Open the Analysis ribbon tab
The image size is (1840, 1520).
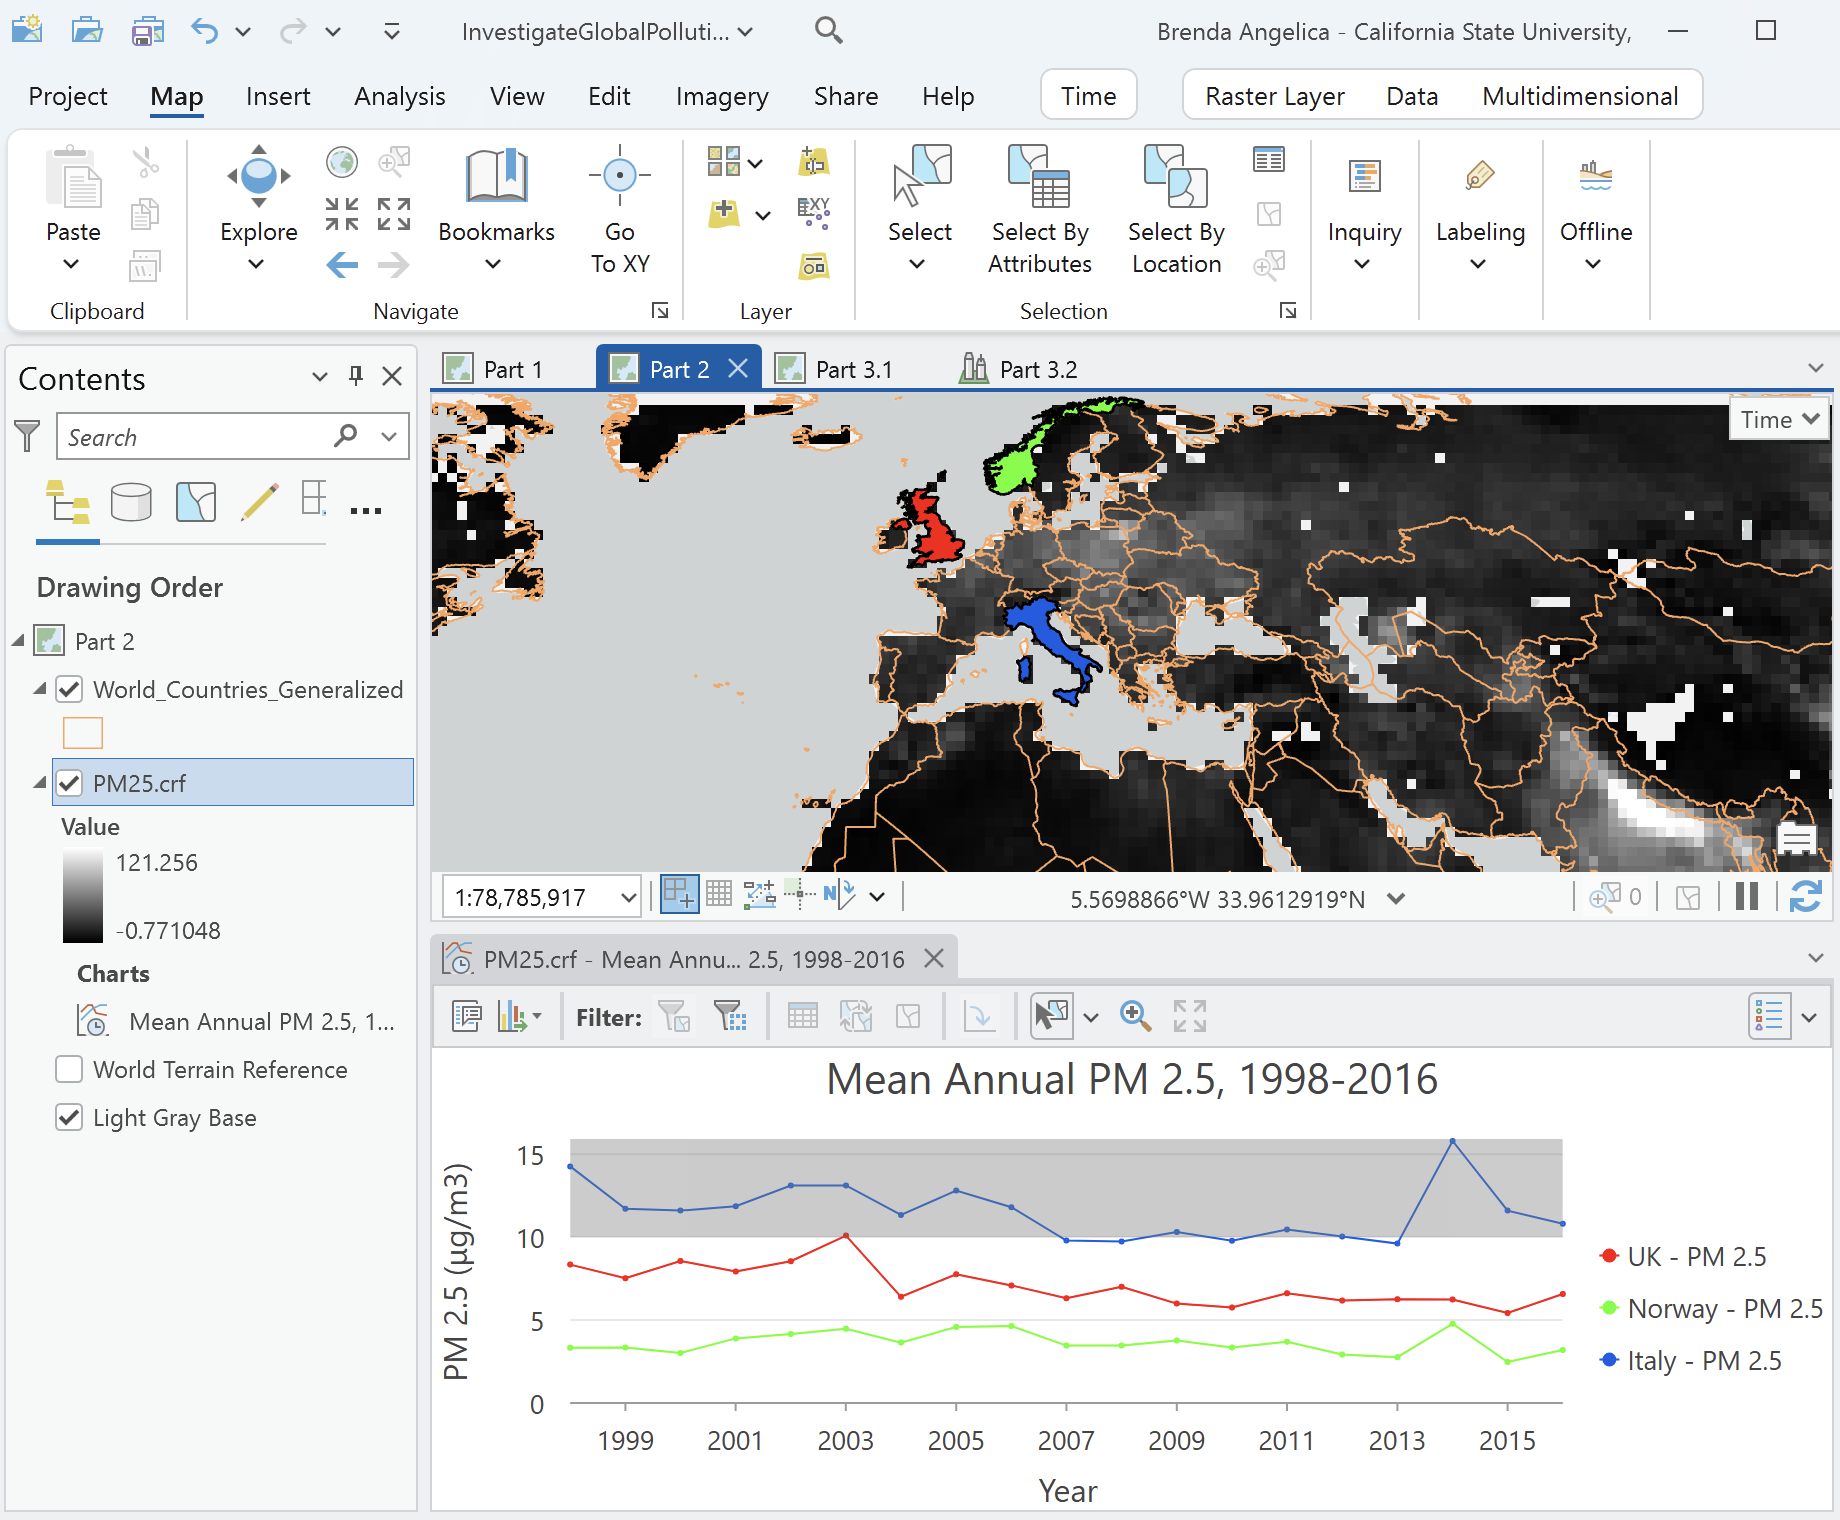coord(400,96)
